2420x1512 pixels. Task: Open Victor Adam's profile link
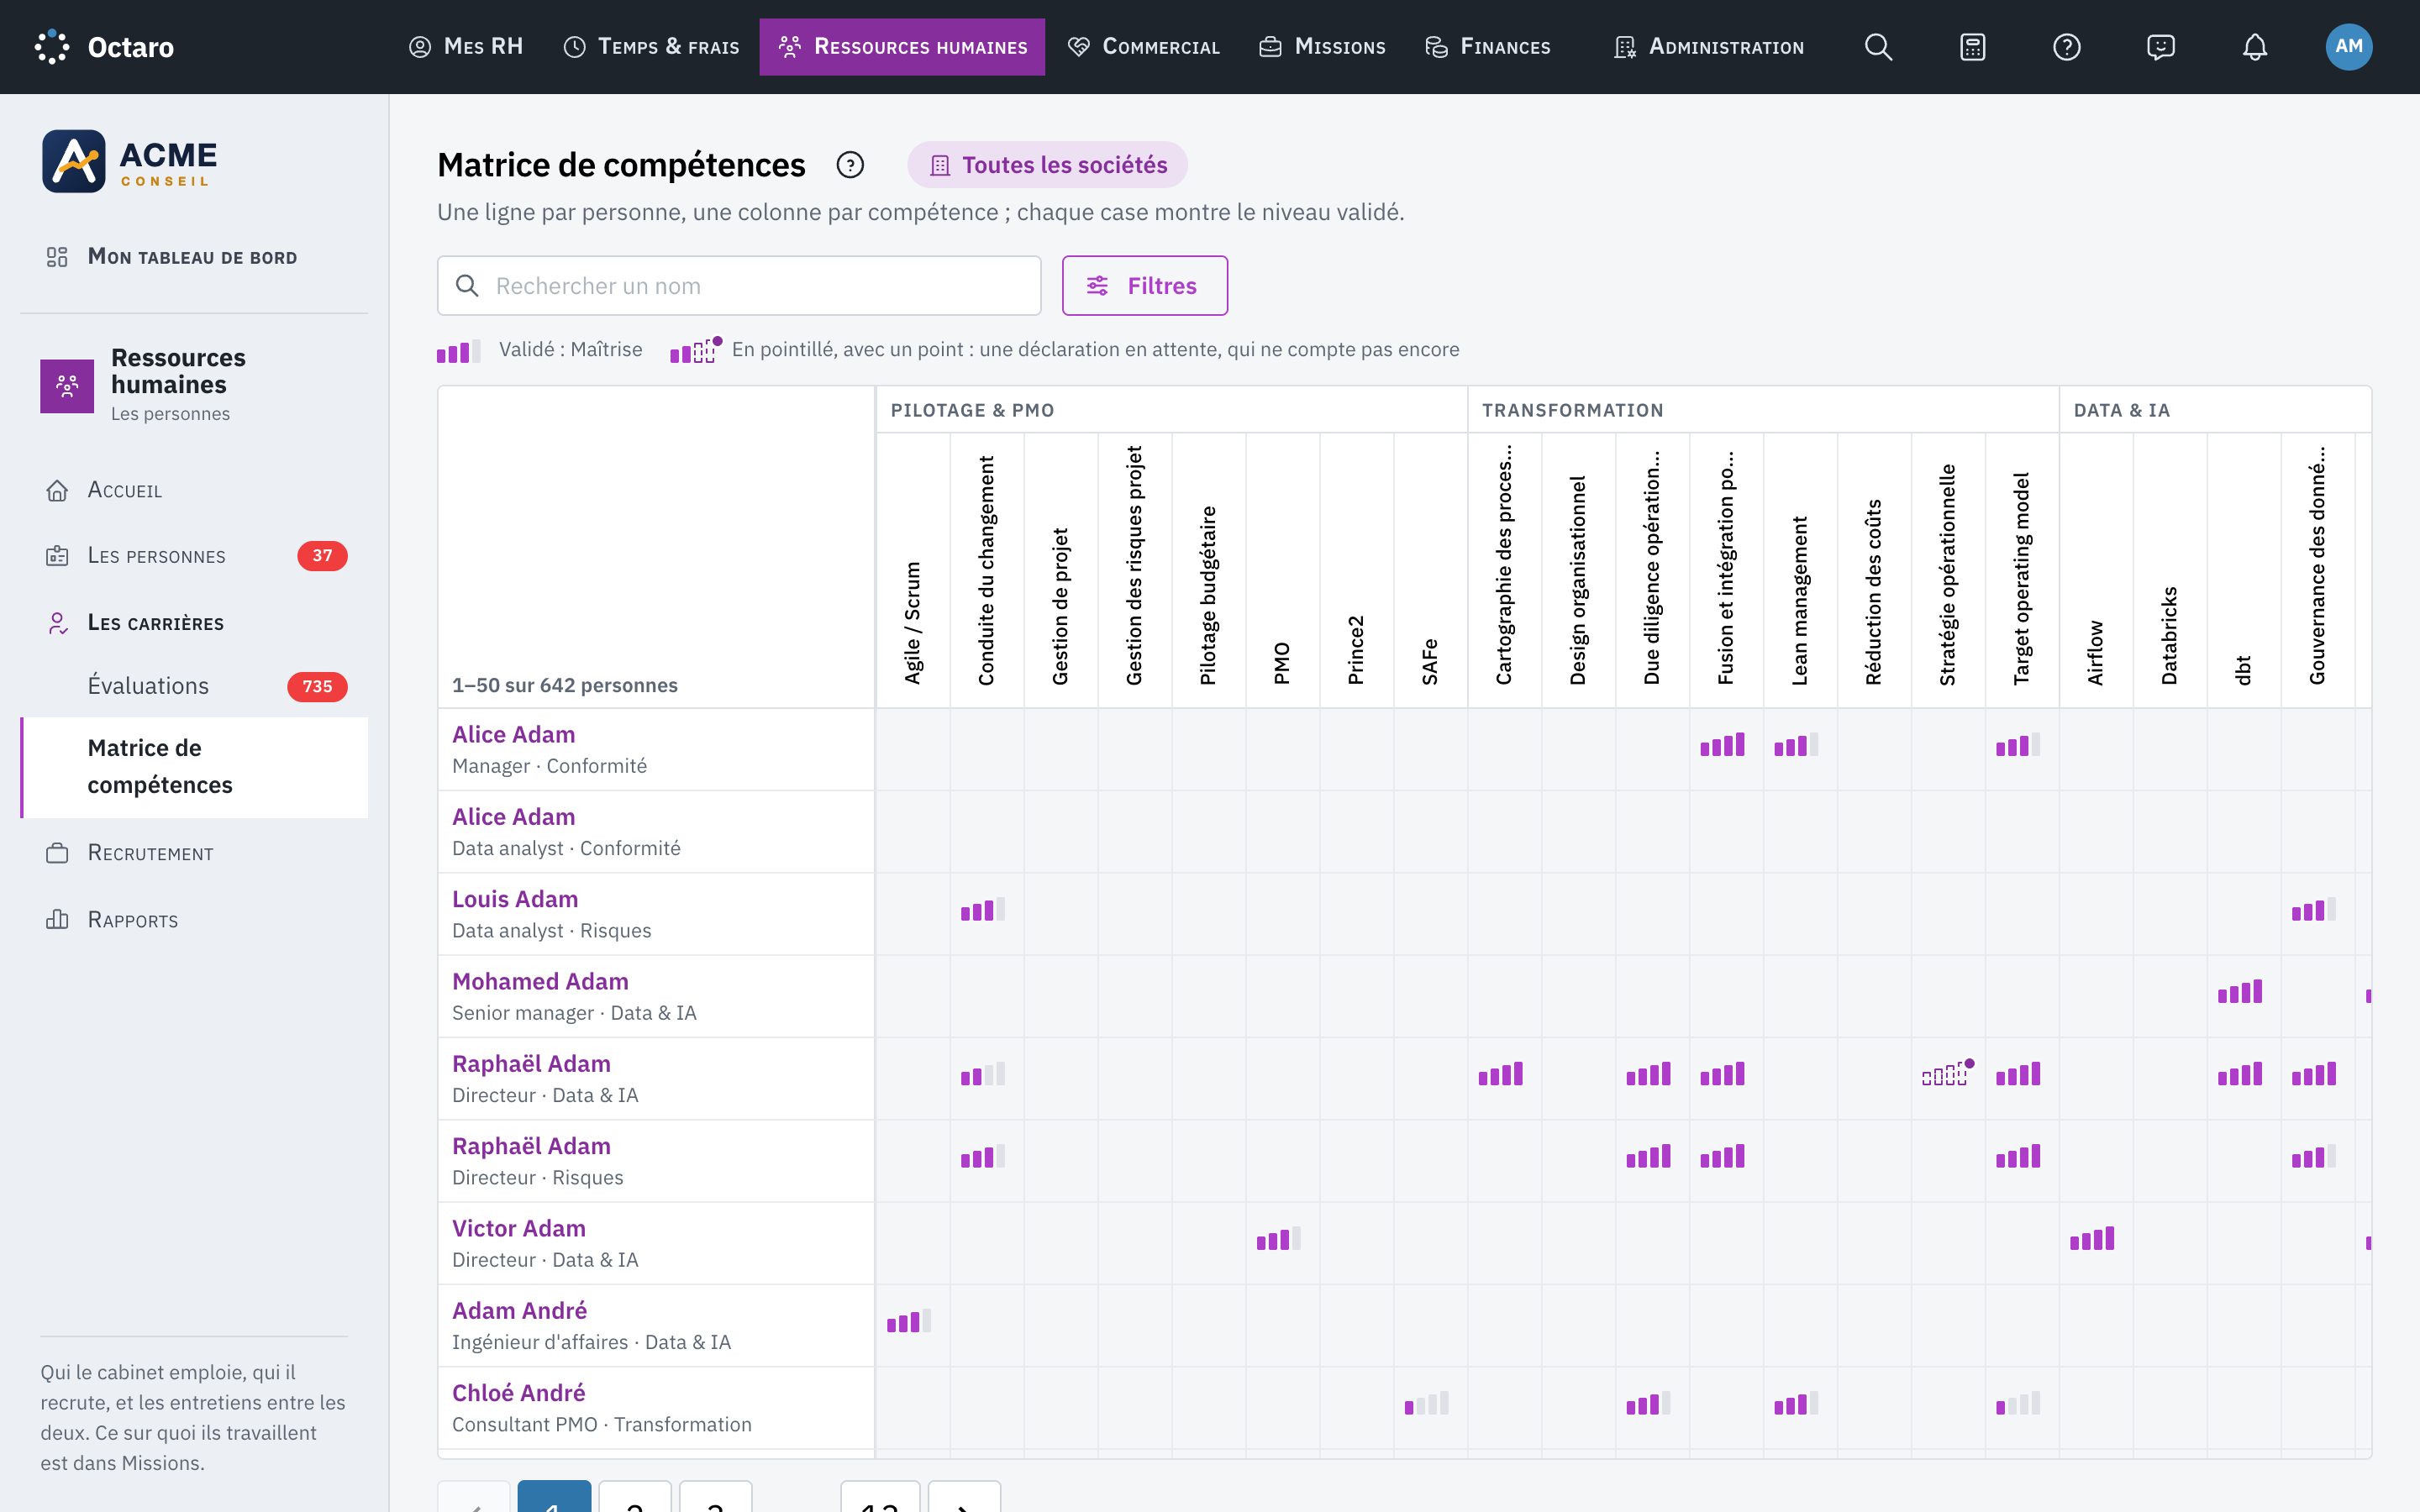coord(519,1228)
